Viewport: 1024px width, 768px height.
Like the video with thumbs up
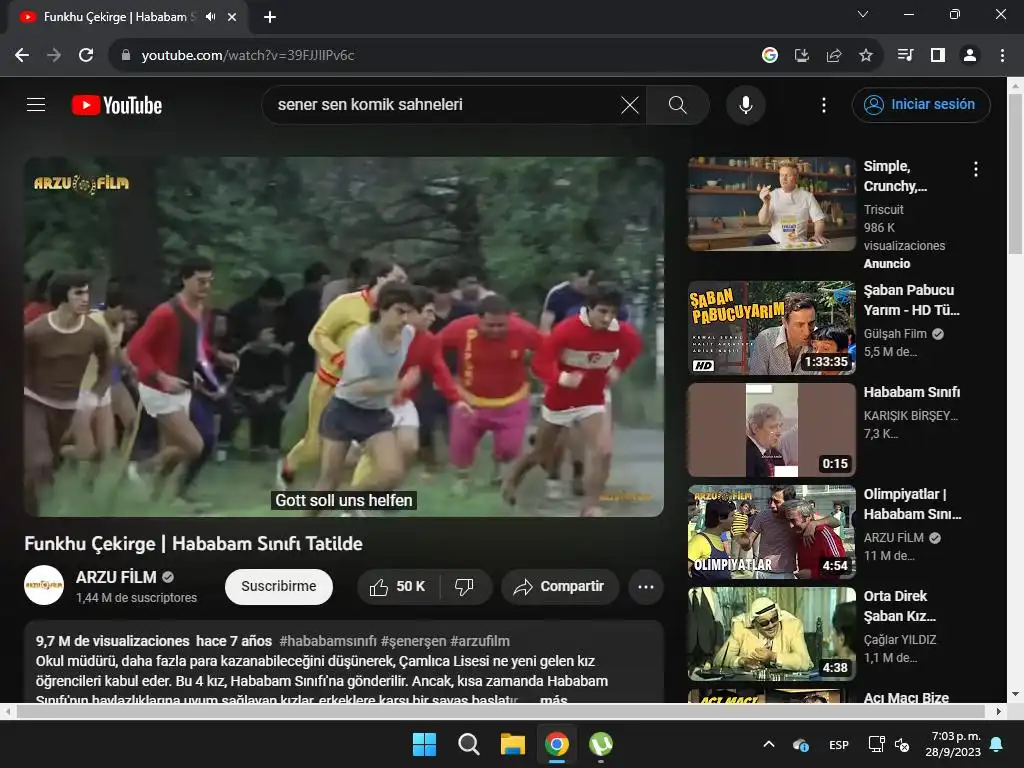(398, 586)
